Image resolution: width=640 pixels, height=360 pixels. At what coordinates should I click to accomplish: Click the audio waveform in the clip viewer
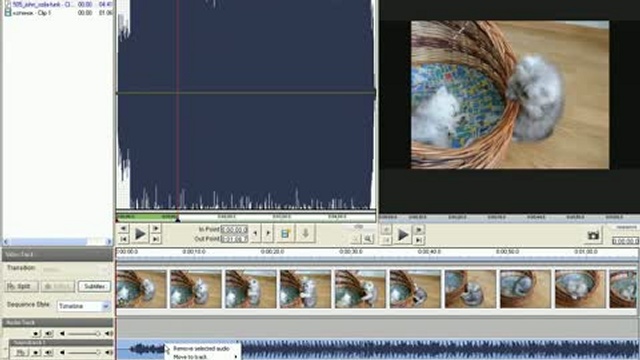click(x=246, y=104)
